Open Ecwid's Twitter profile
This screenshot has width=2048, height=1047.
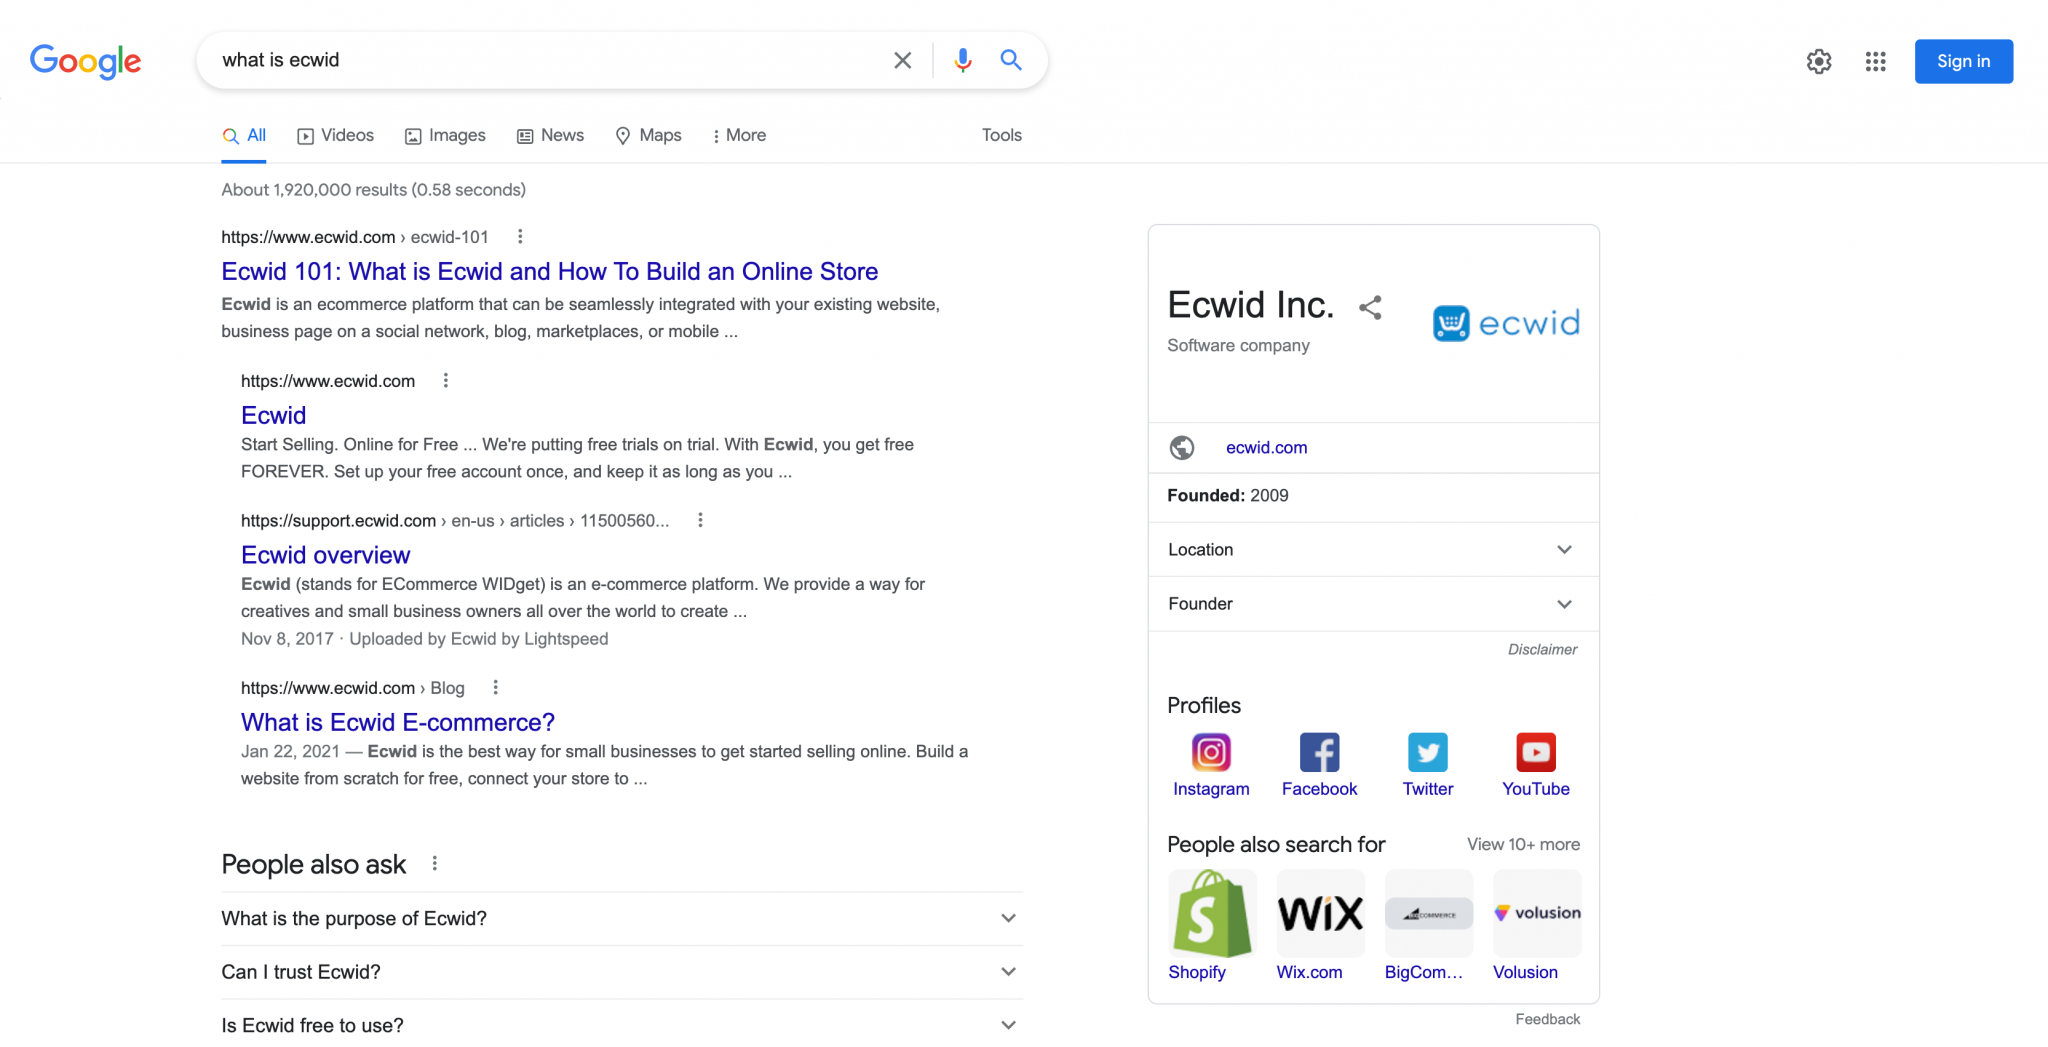(x=1427, y=753)
